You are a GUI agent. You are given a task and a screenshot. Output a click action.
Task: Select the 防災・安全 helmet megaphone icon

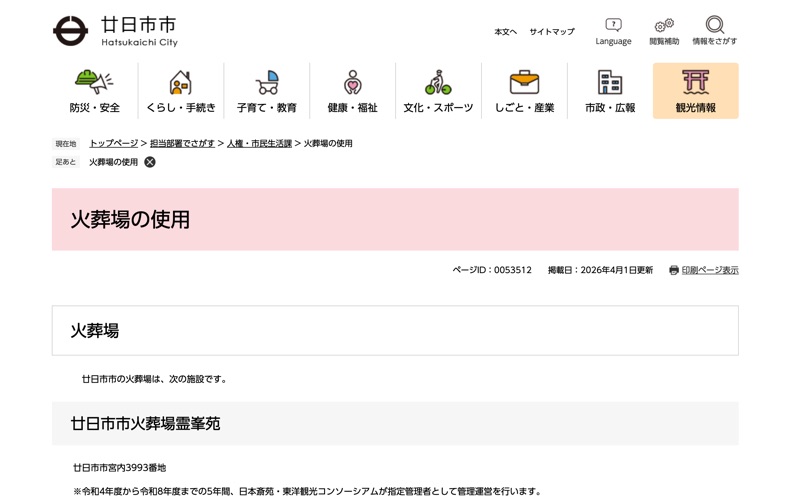(x=94, y=82)
